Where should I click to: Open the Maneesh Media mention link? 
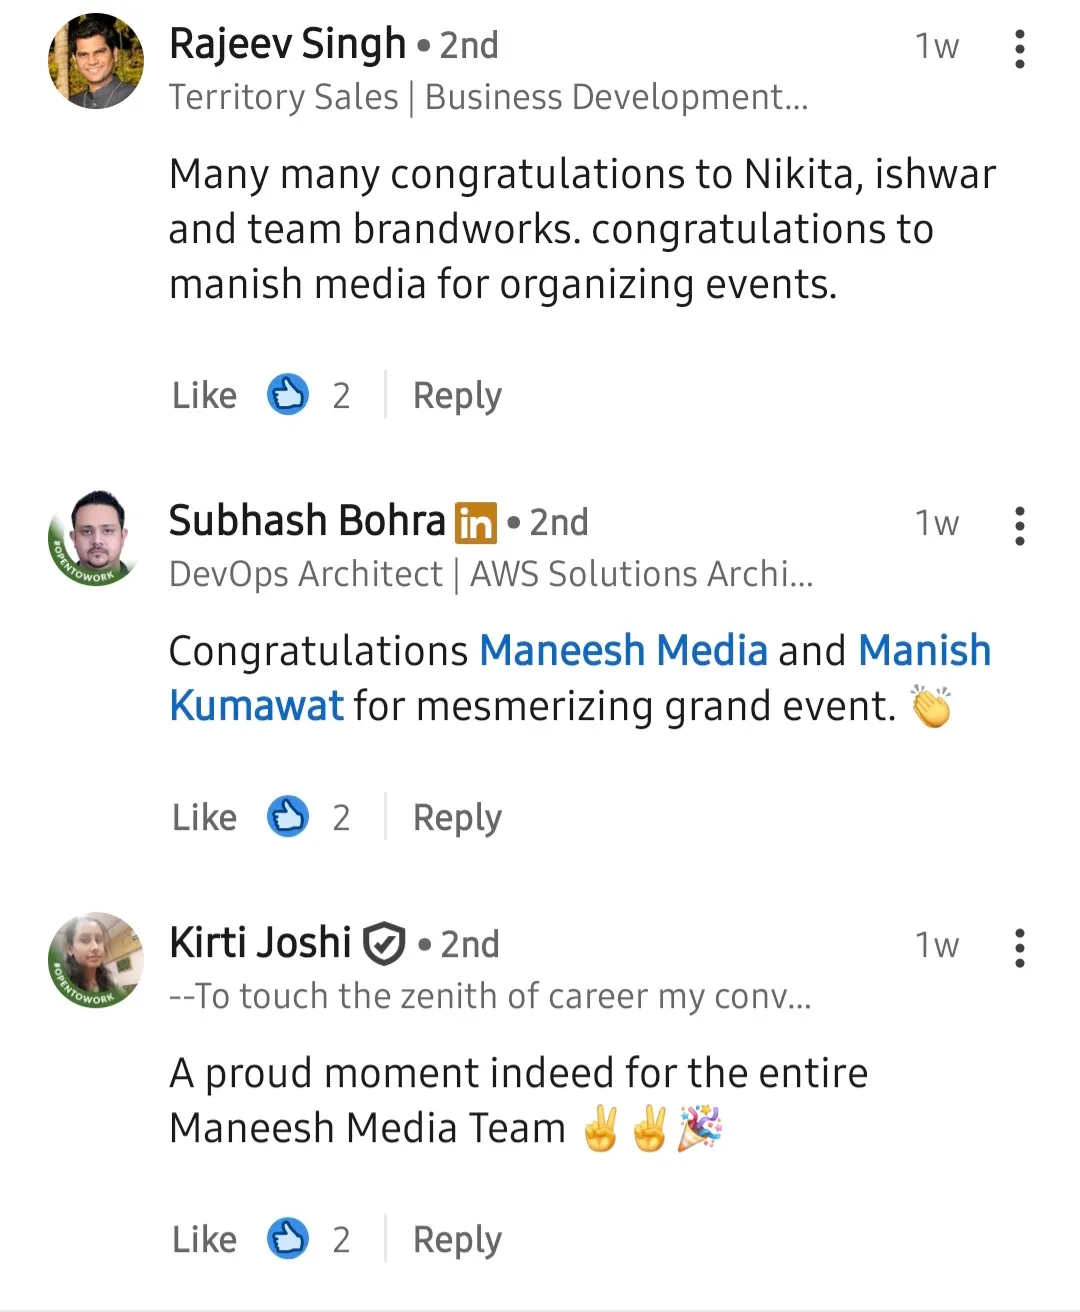[623, 651]
